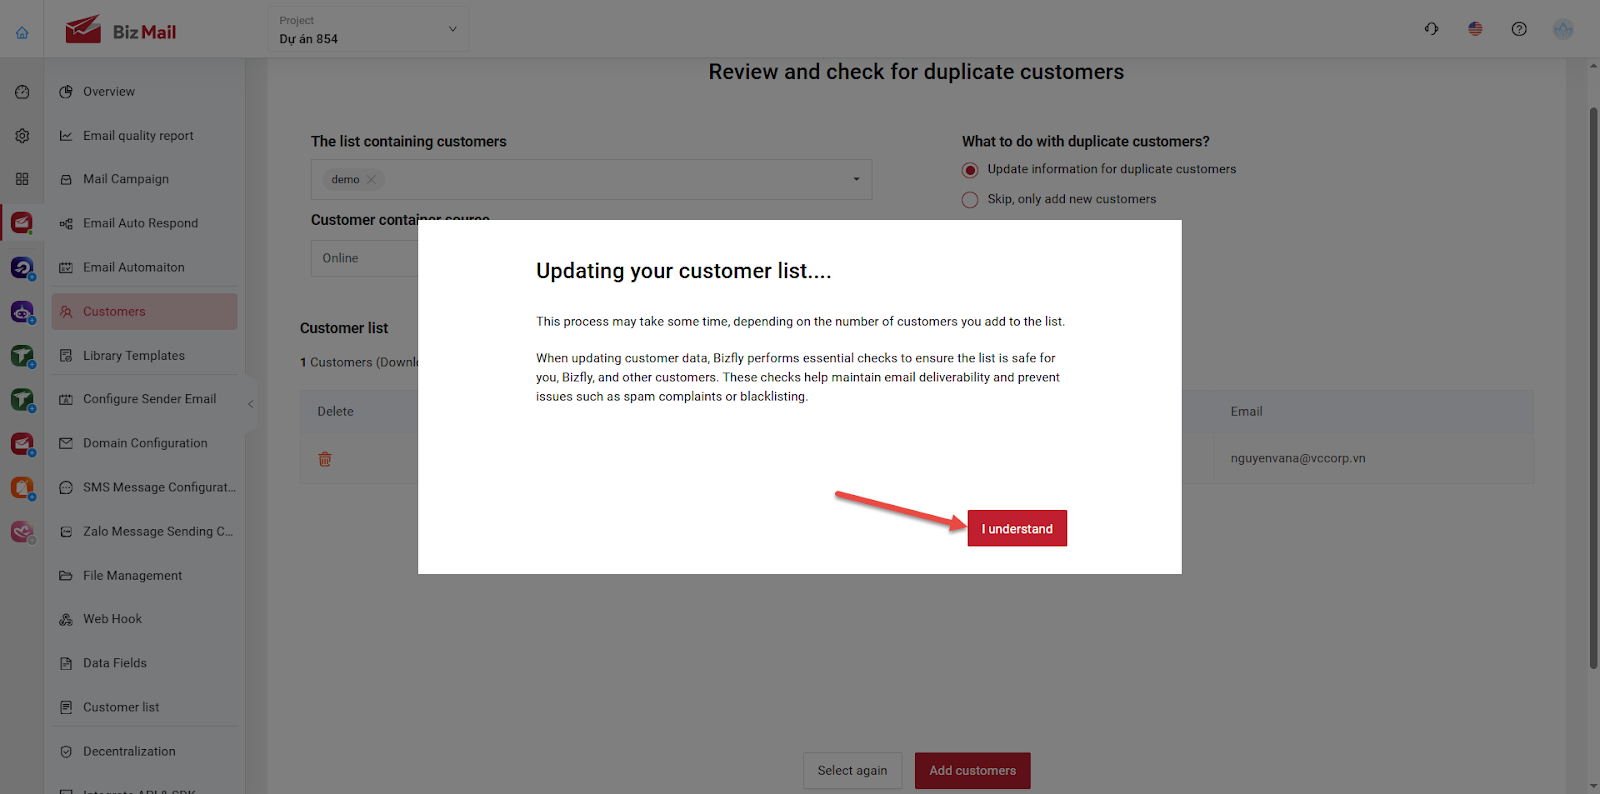The width and height of the screenshot is (1600, 794).
Task: Open the help question mark icon
Action: click(1519, 29)
